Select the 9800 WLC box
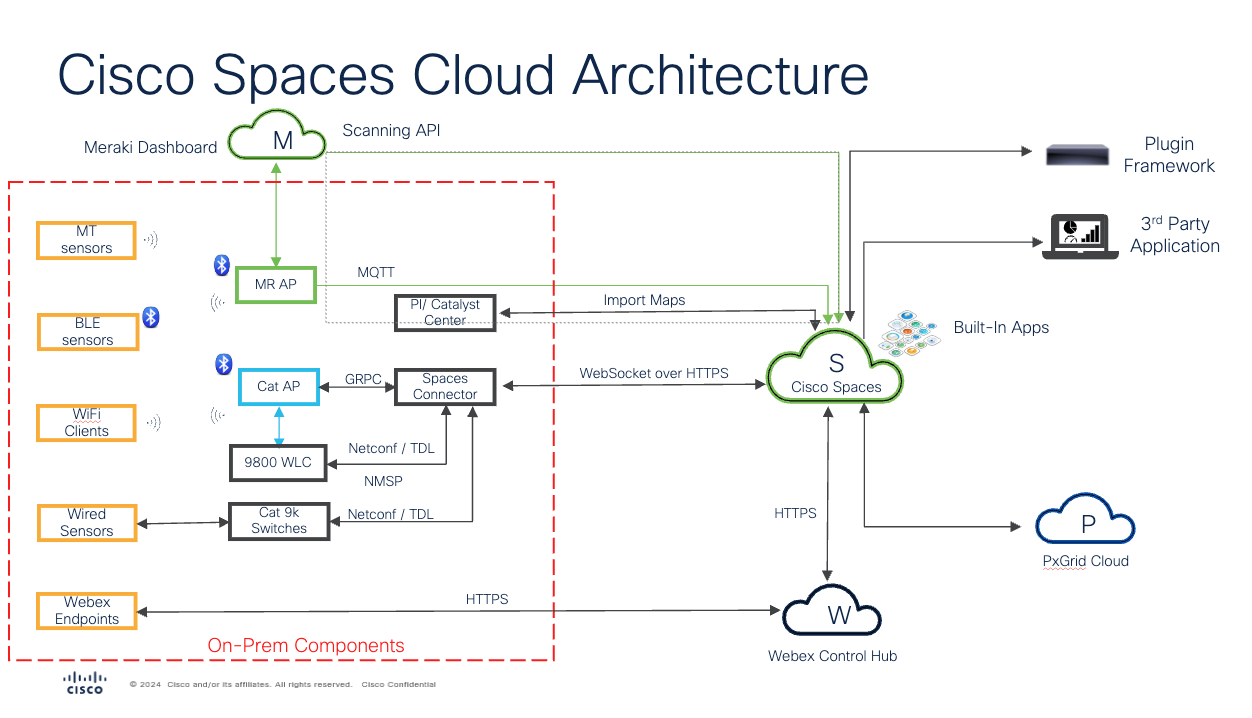Viewport: 1252px width, 718px height. (x=278, y=462)
